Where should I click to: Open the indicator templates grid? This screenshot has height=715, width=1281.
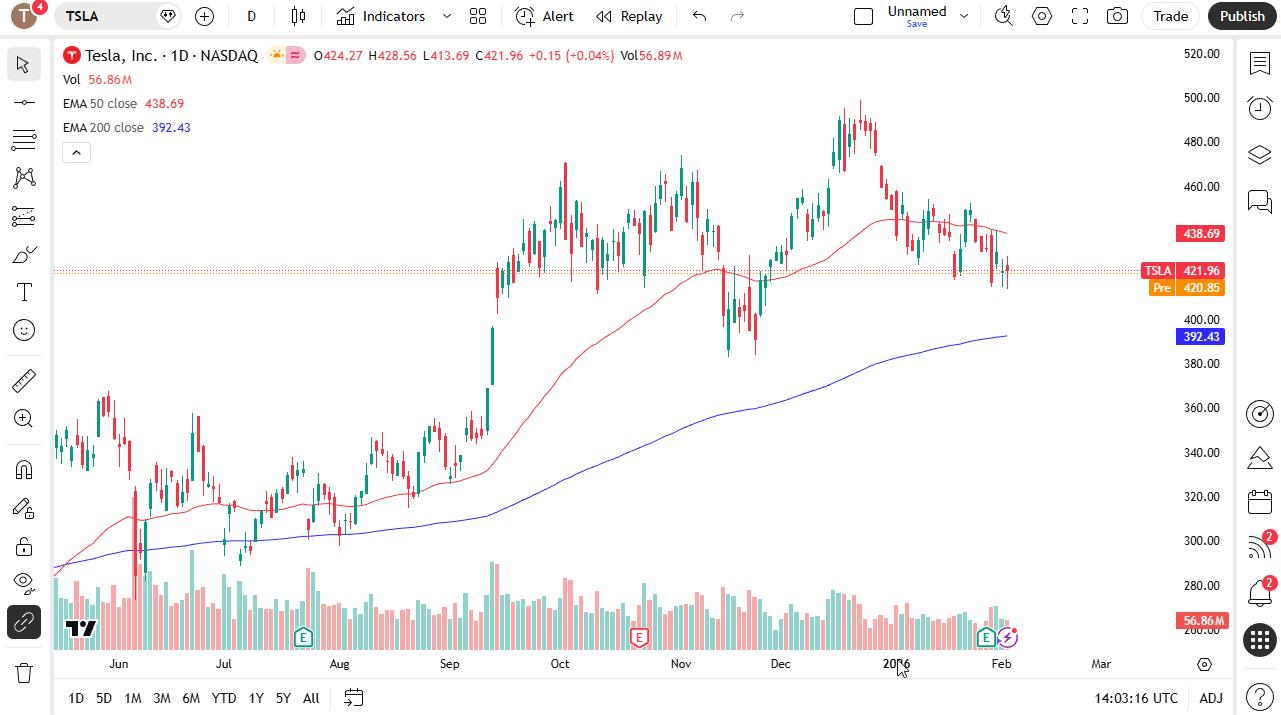477,16
